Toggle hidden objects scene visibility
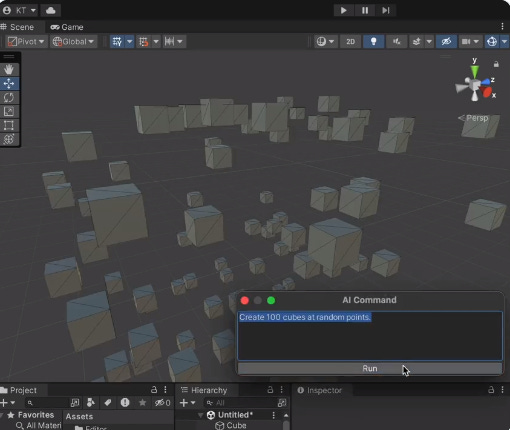 [x=446, y=42]
